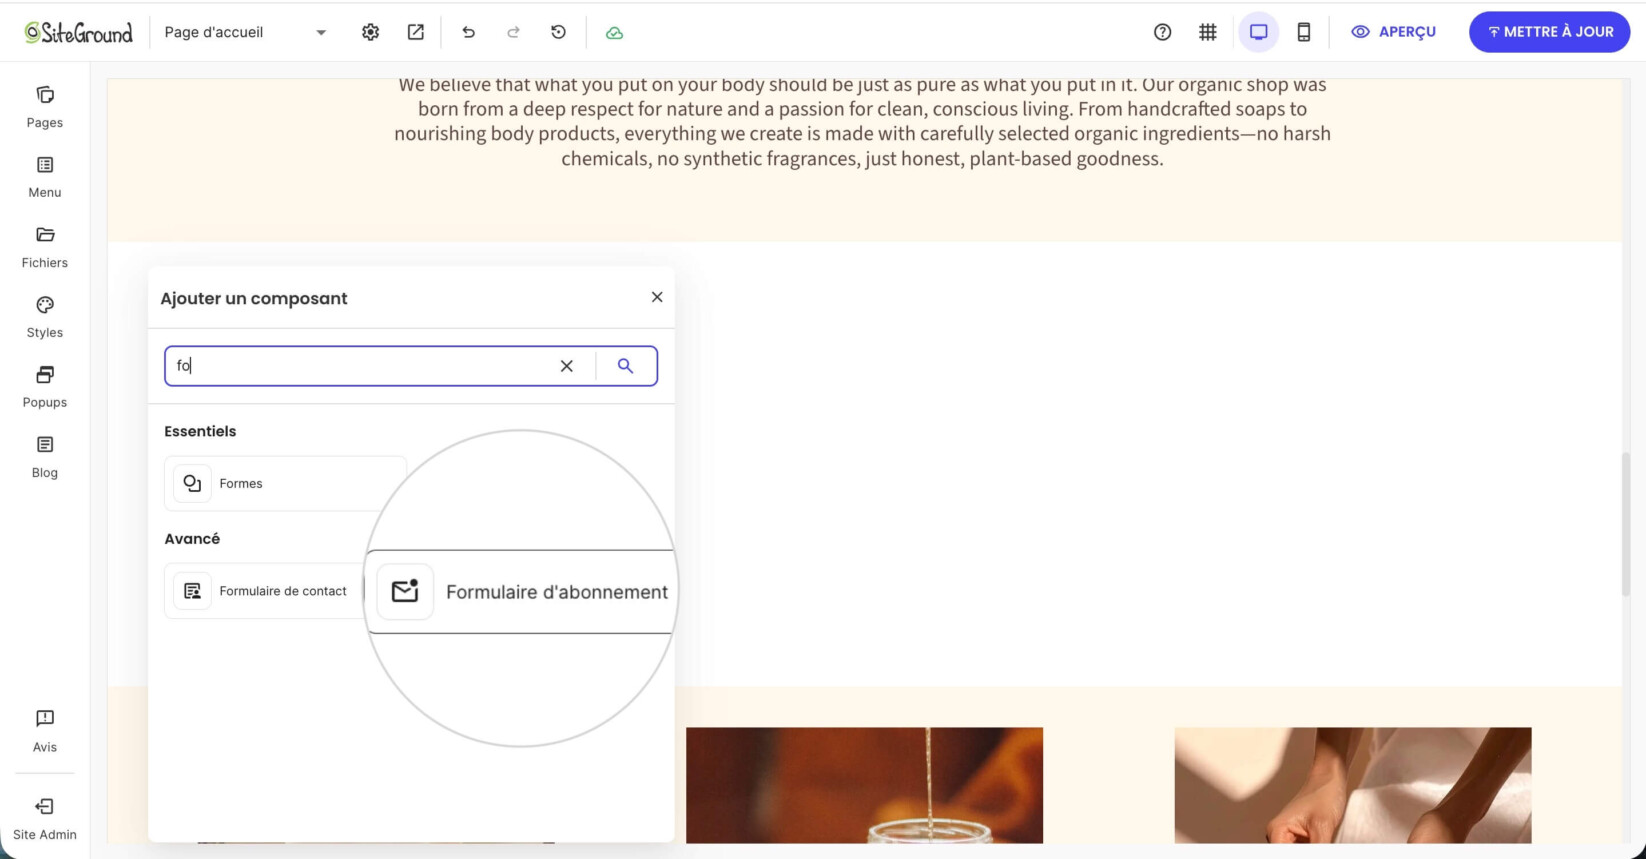Switch to mobile view mode
The image size is (1646, 859).
(x=1303, y=32)
